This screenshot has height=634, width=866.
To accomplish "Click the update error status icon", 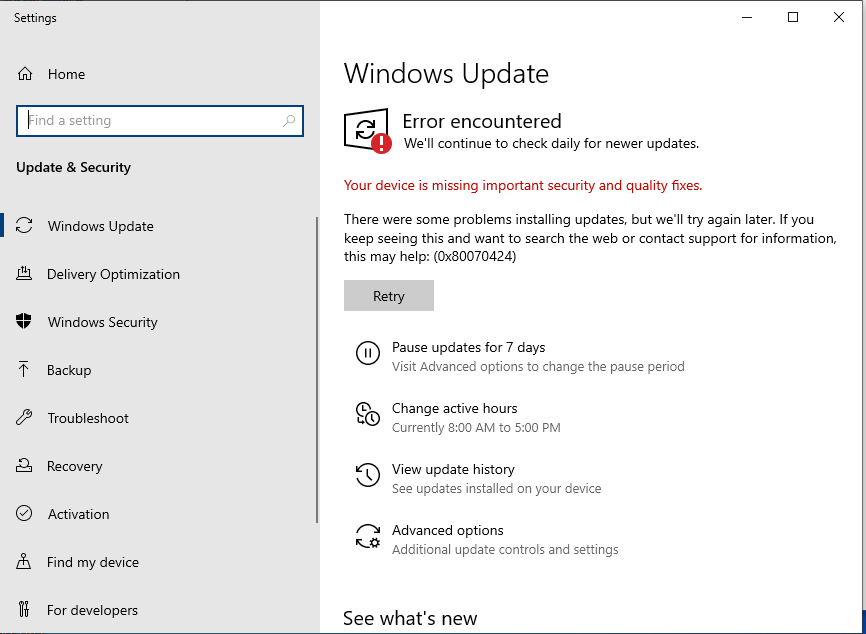I will pyautogui.click(x=367, y=131).
